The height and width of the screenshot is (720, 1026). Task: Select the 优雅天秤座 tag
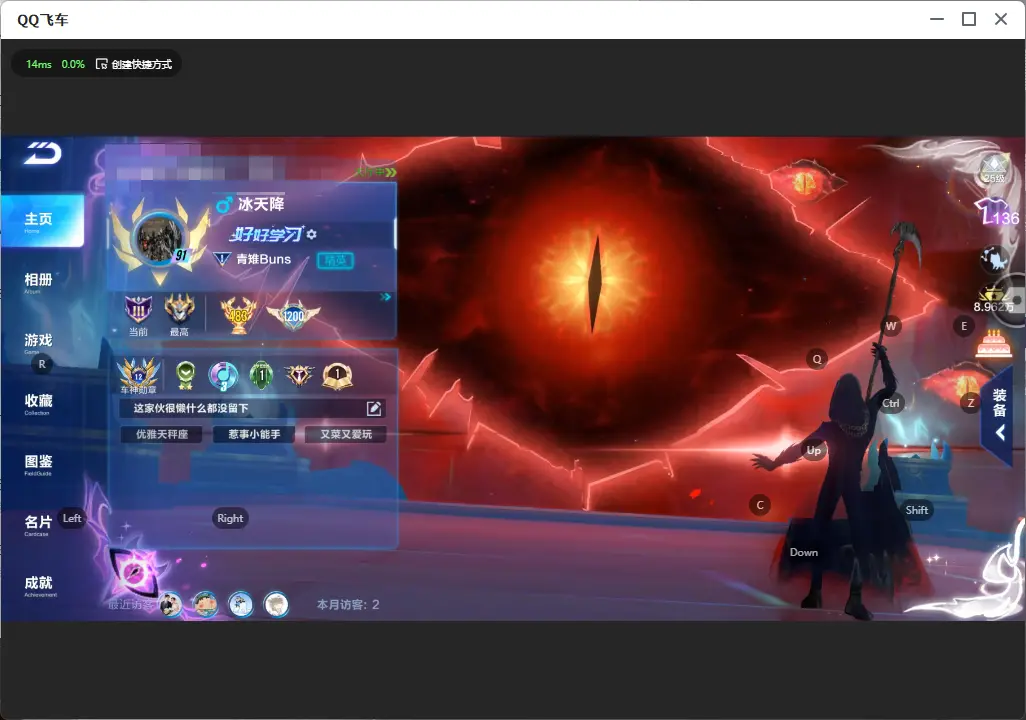tap(162, 434)
